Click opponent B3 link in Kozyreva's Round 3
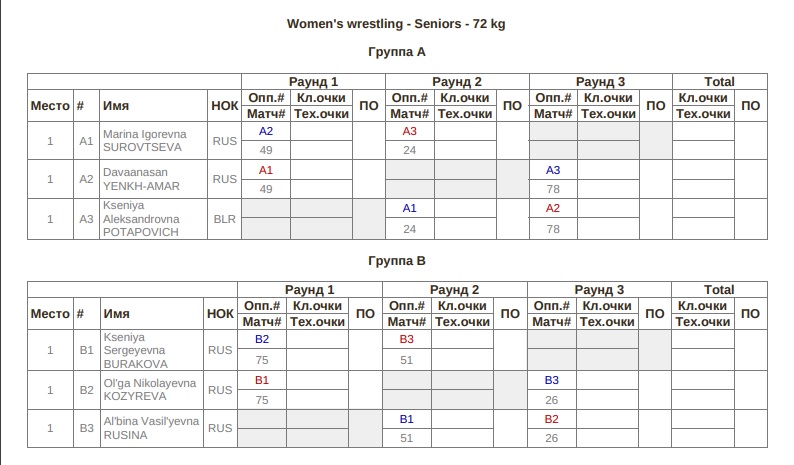 (x=551, y=380)
